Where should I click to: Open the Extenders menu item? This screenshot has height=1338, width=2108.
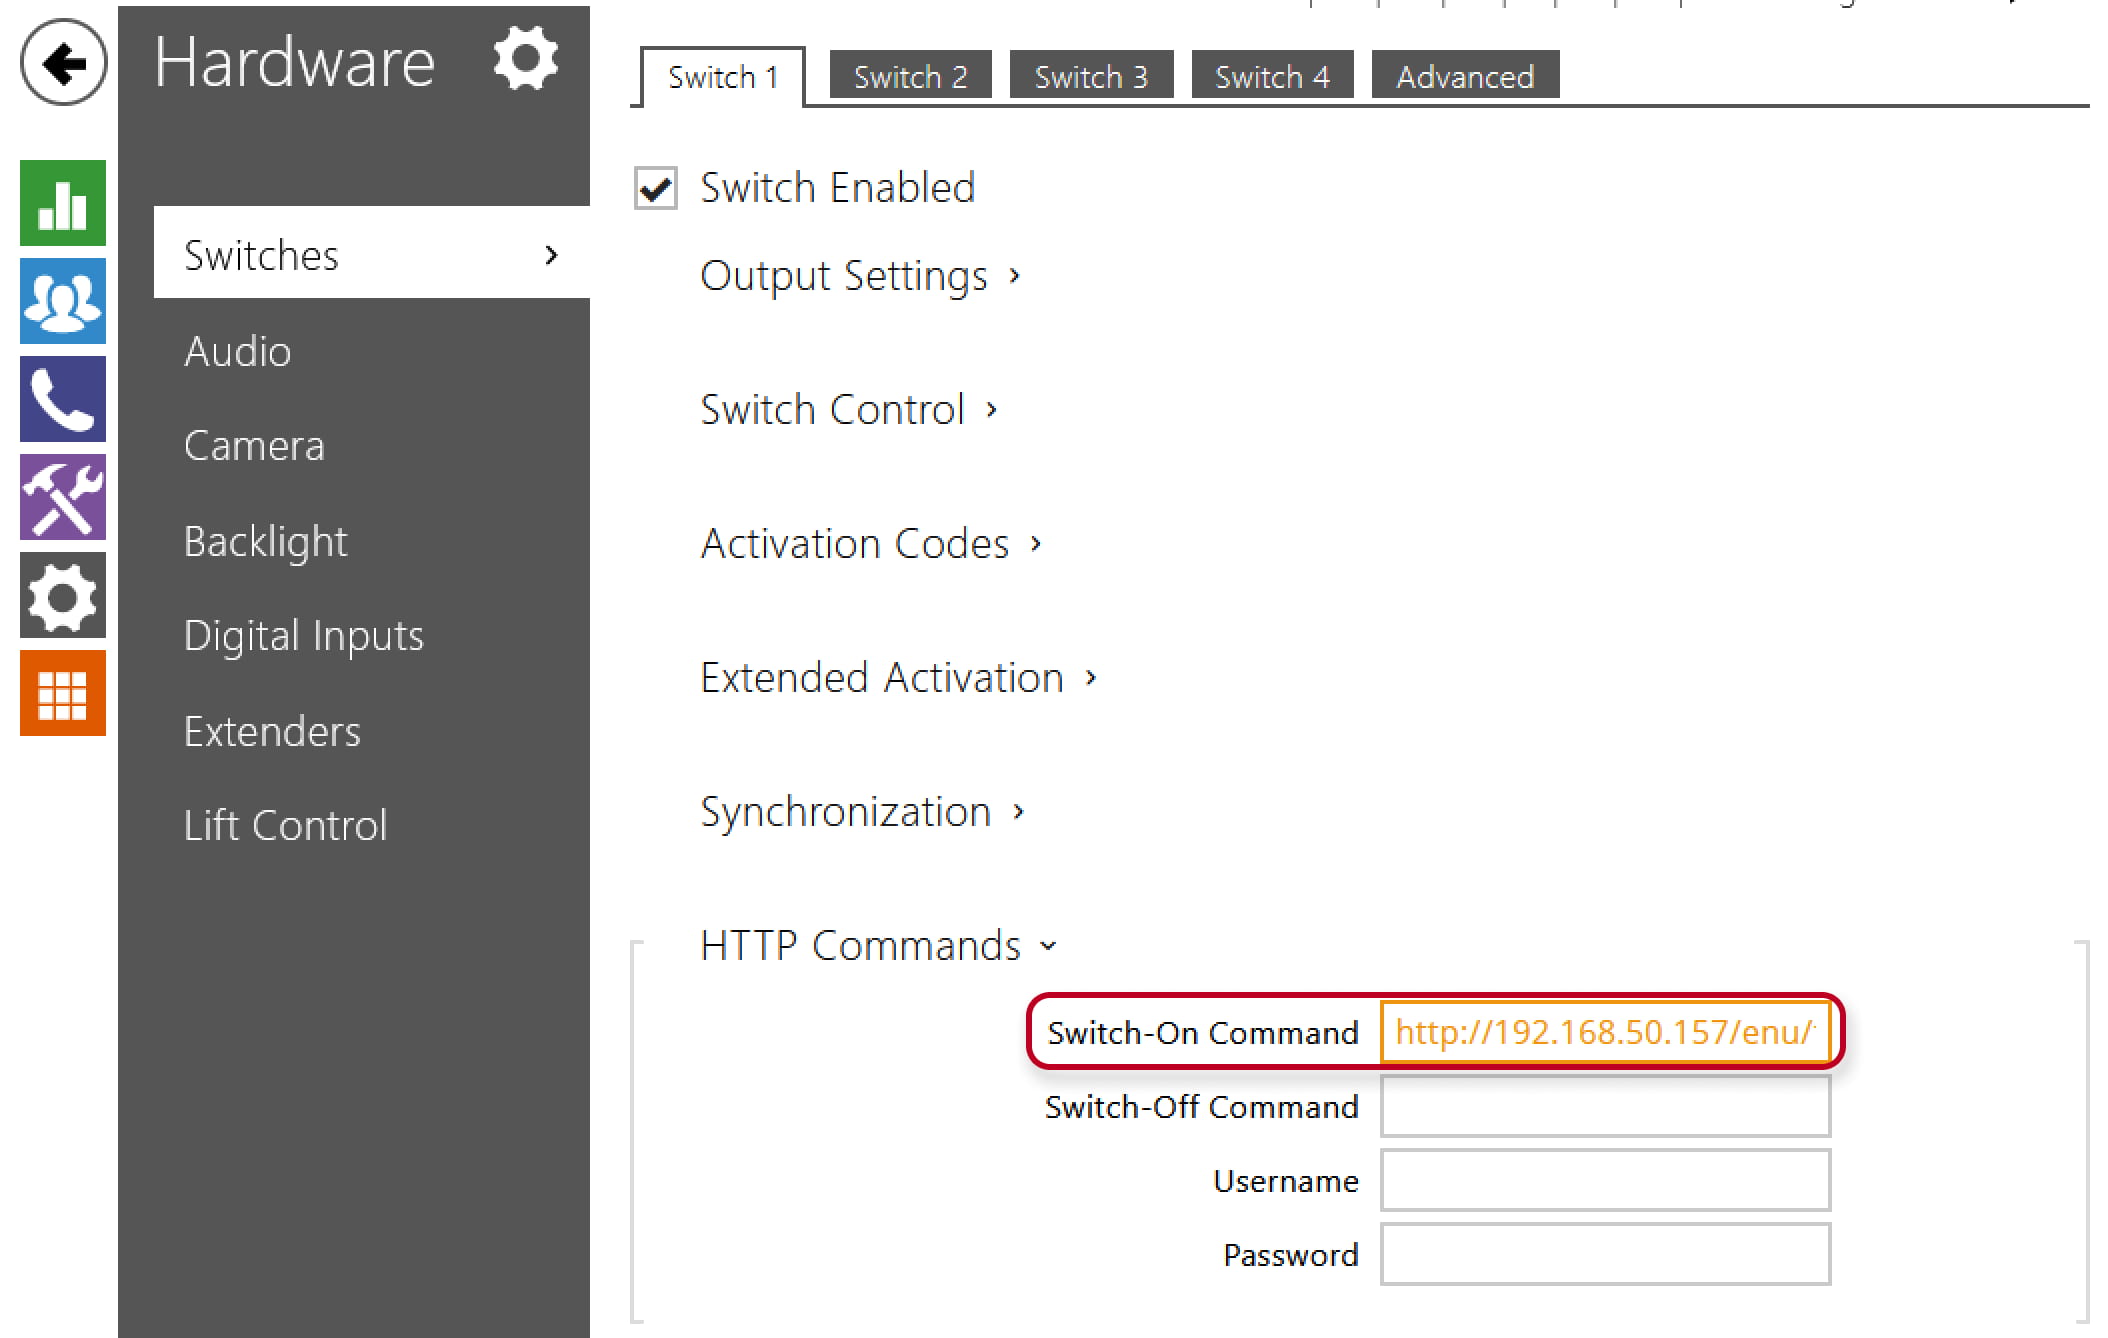pyautogui.click(x=272, y=732)
